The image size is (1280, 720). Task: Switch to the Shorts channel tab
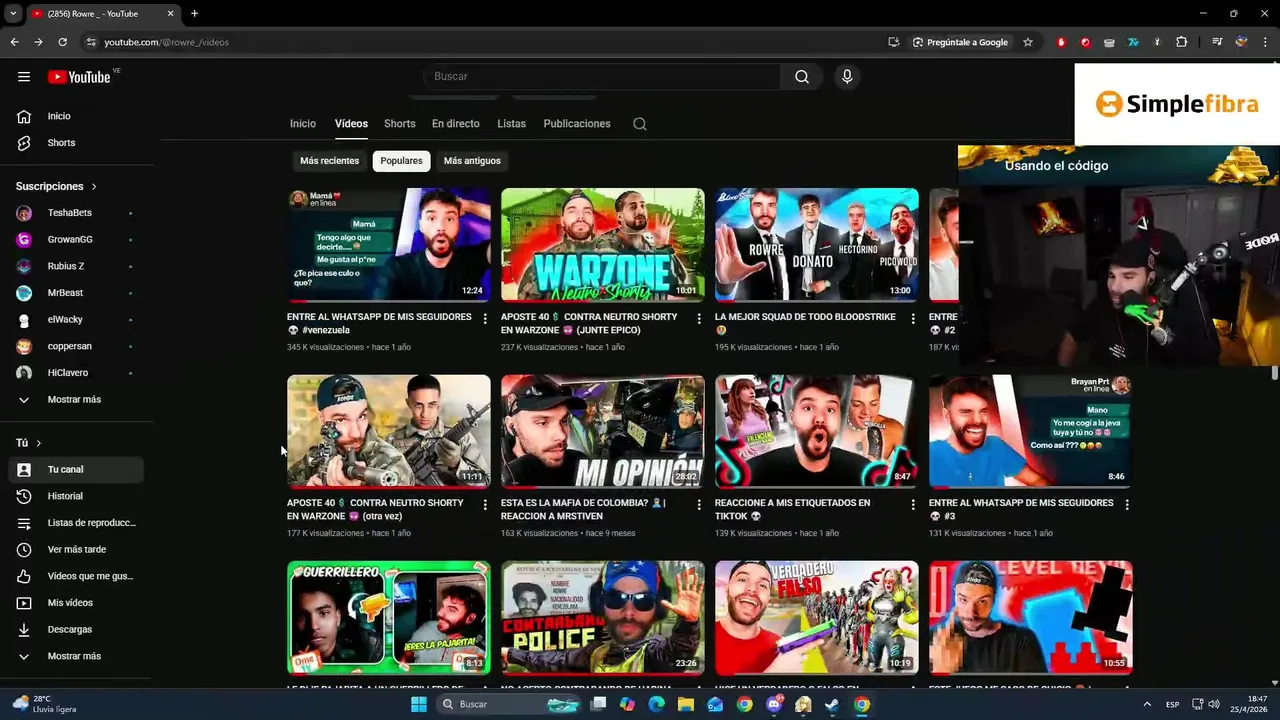pos(399,124)
